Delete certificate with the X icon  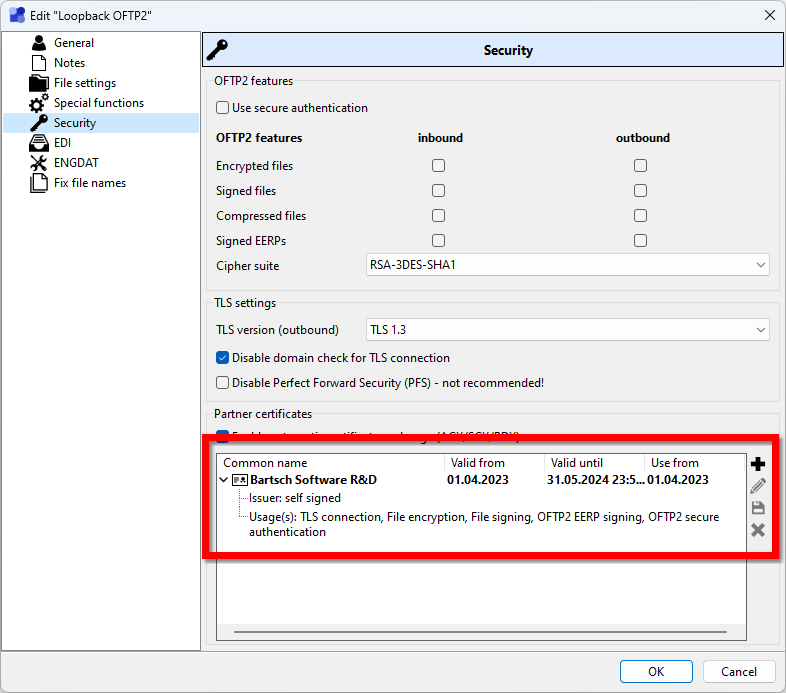click(x=758, y=530)
